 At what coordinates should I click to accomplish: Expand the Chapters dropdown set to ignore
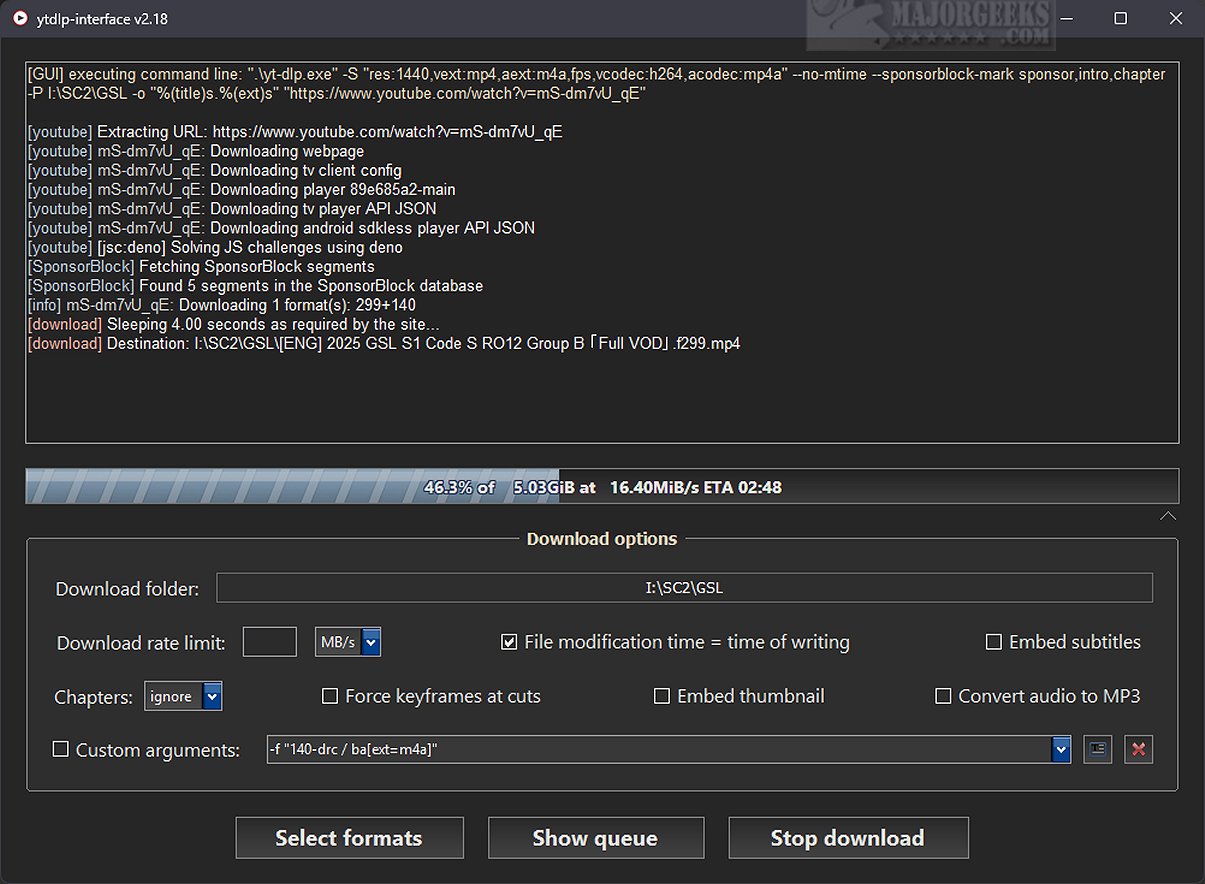(212, 696)
